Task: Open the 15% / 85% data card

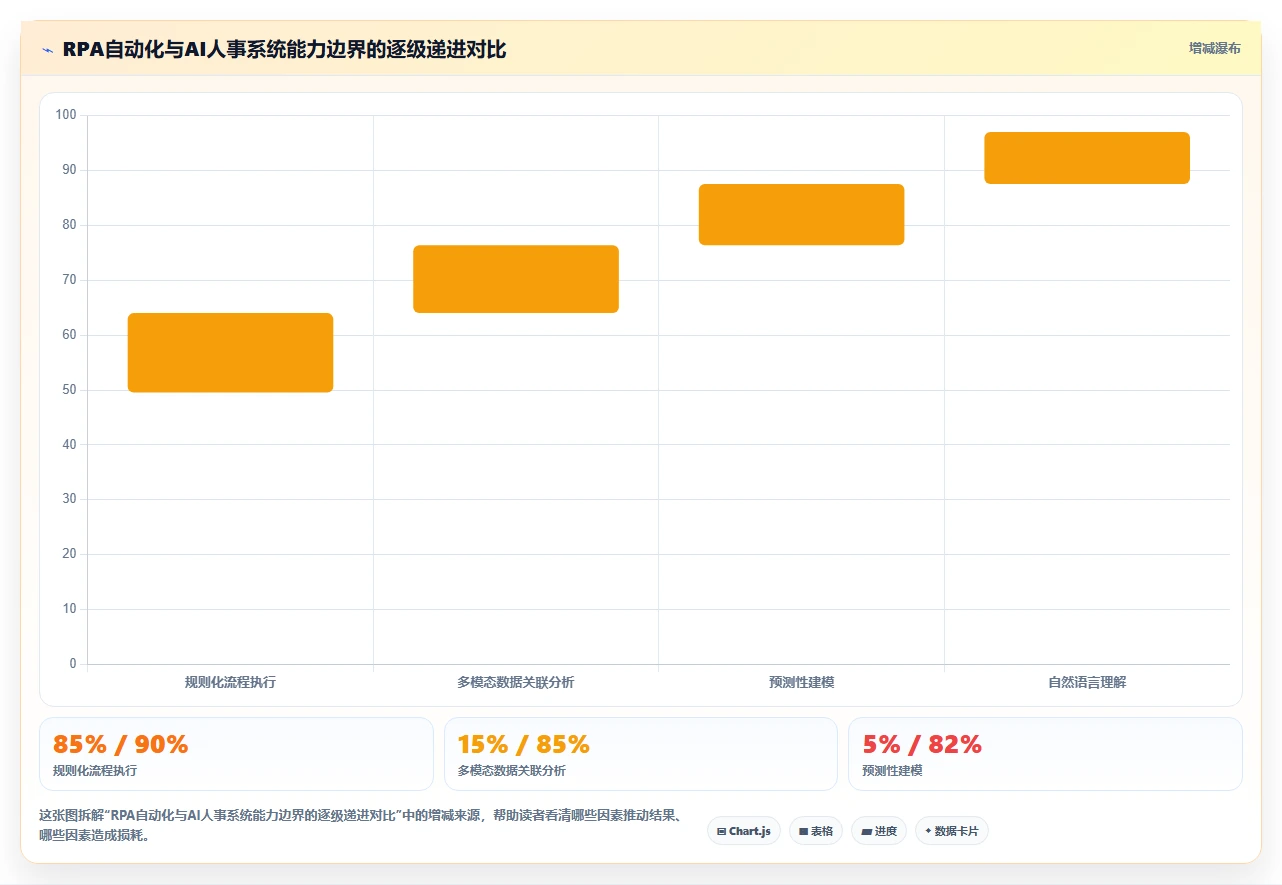Action: click(x=641, y=754)
